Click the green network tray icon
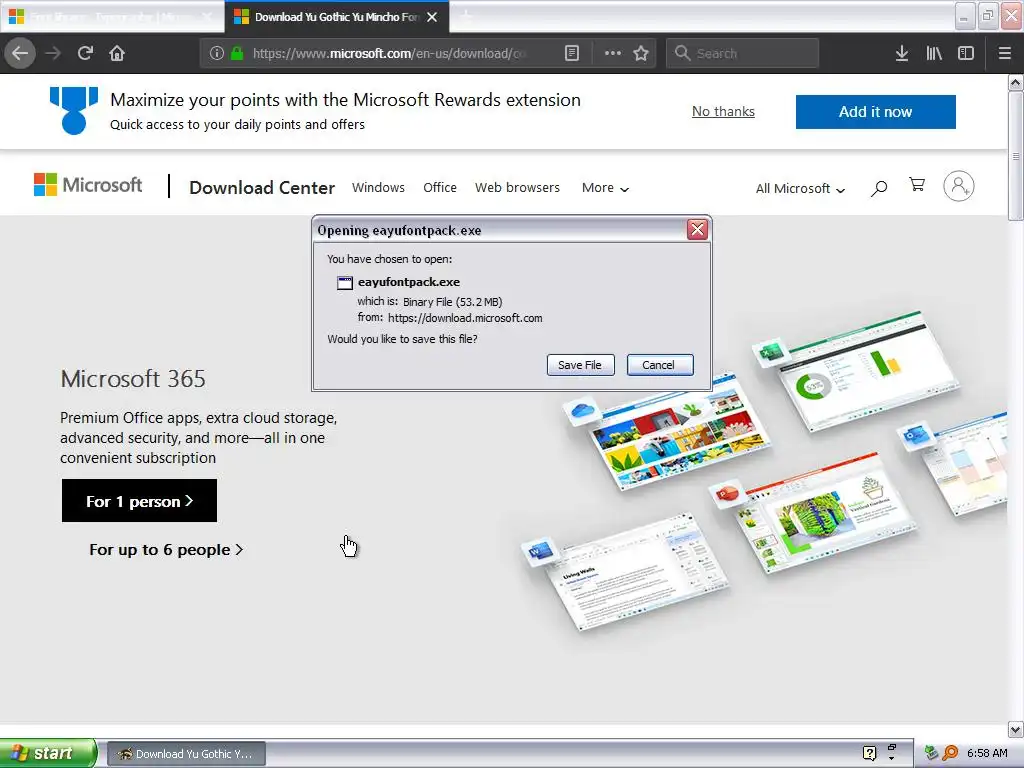 (x=931, y=753)
